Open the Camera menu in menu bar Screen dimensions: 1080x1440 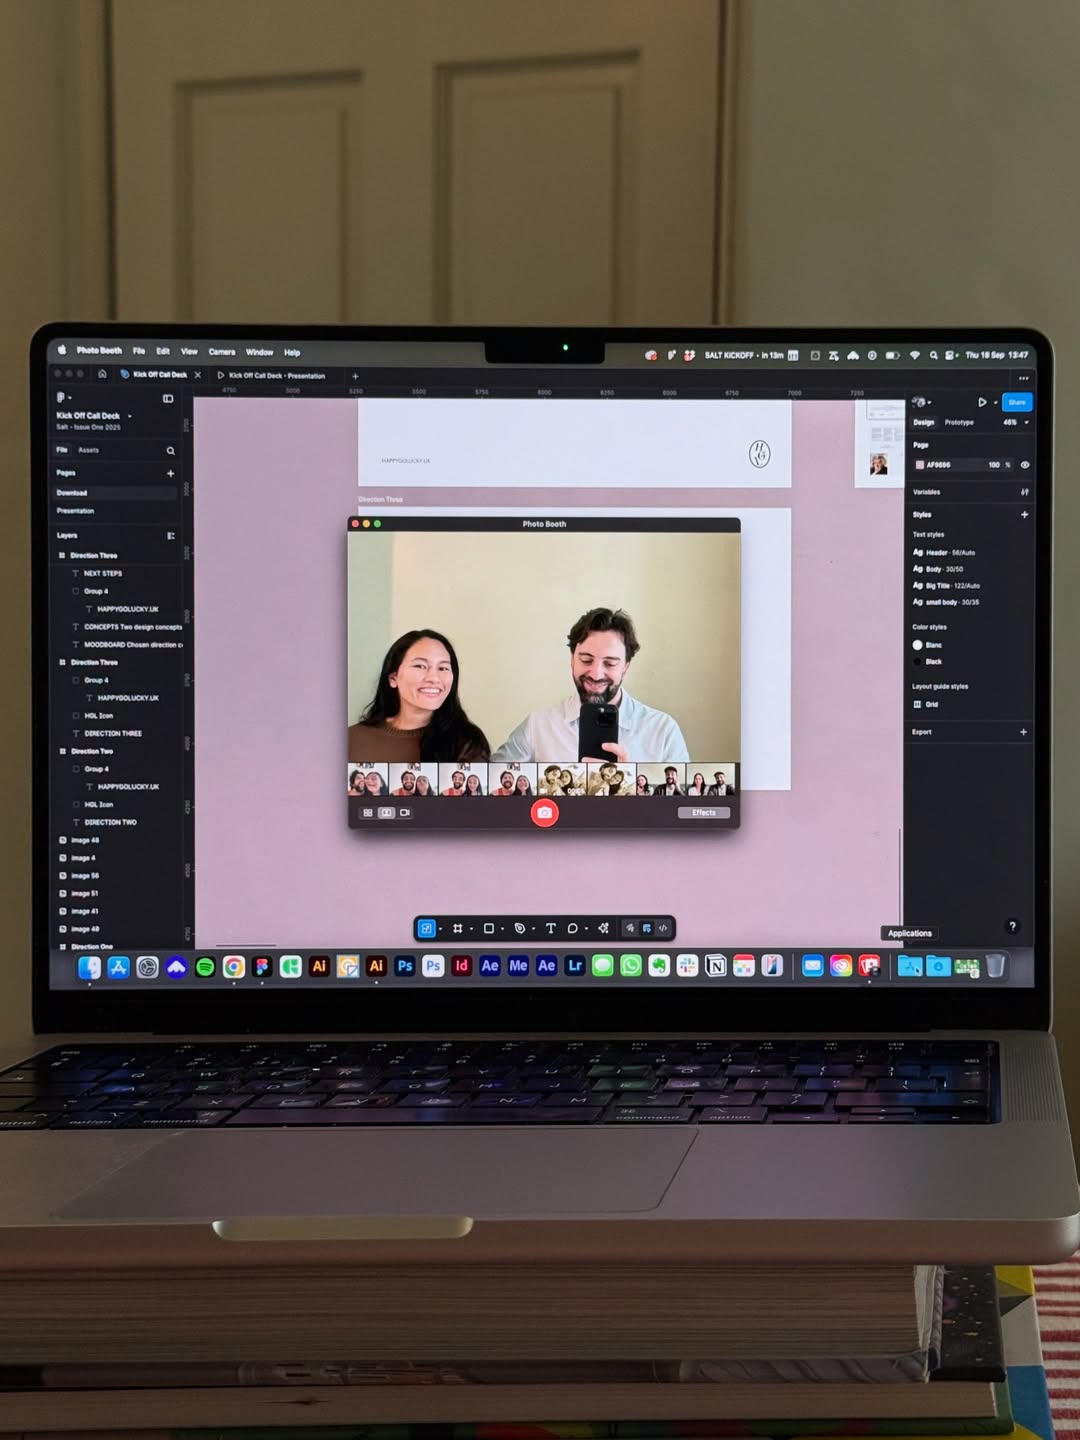221,352
